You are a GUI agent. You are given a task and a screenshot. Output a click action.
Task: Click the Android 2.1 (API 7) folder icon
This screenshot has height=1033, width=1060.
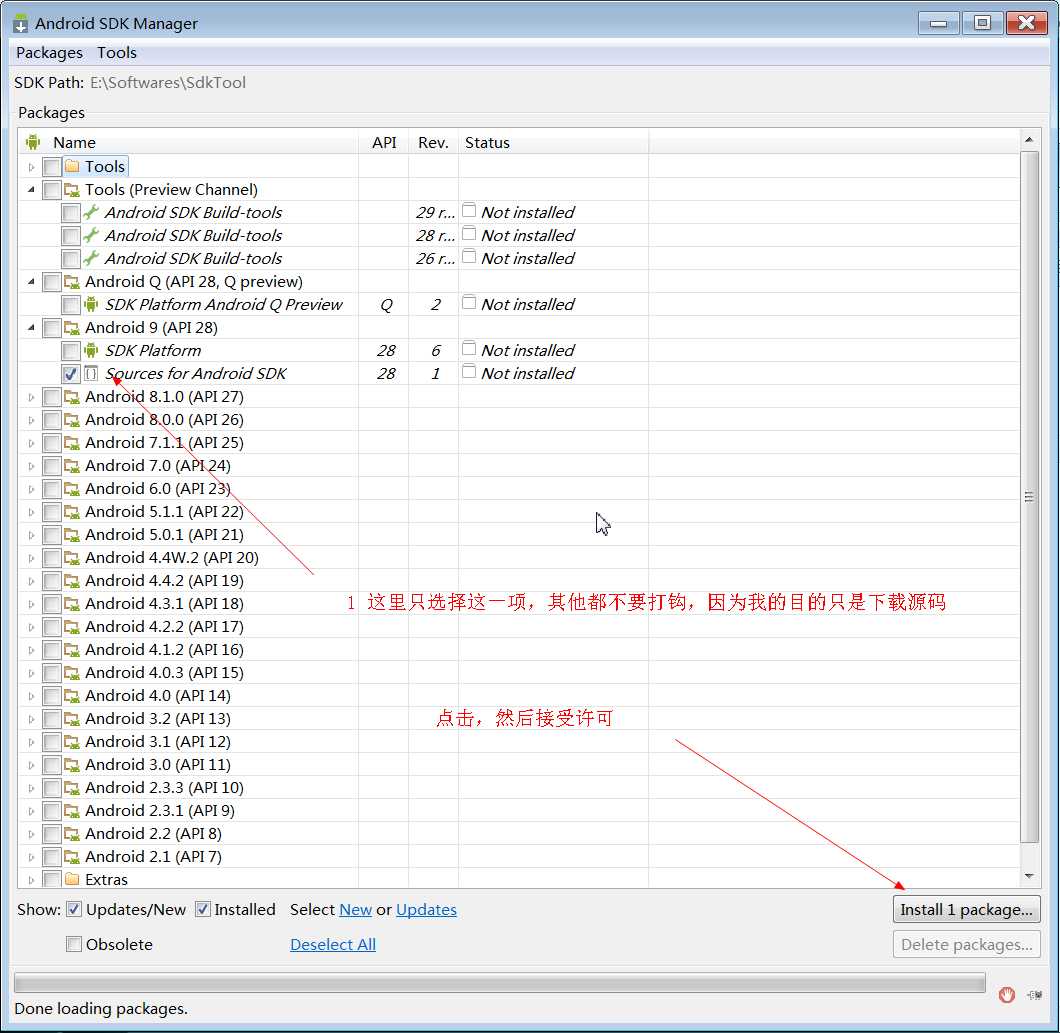72,857
